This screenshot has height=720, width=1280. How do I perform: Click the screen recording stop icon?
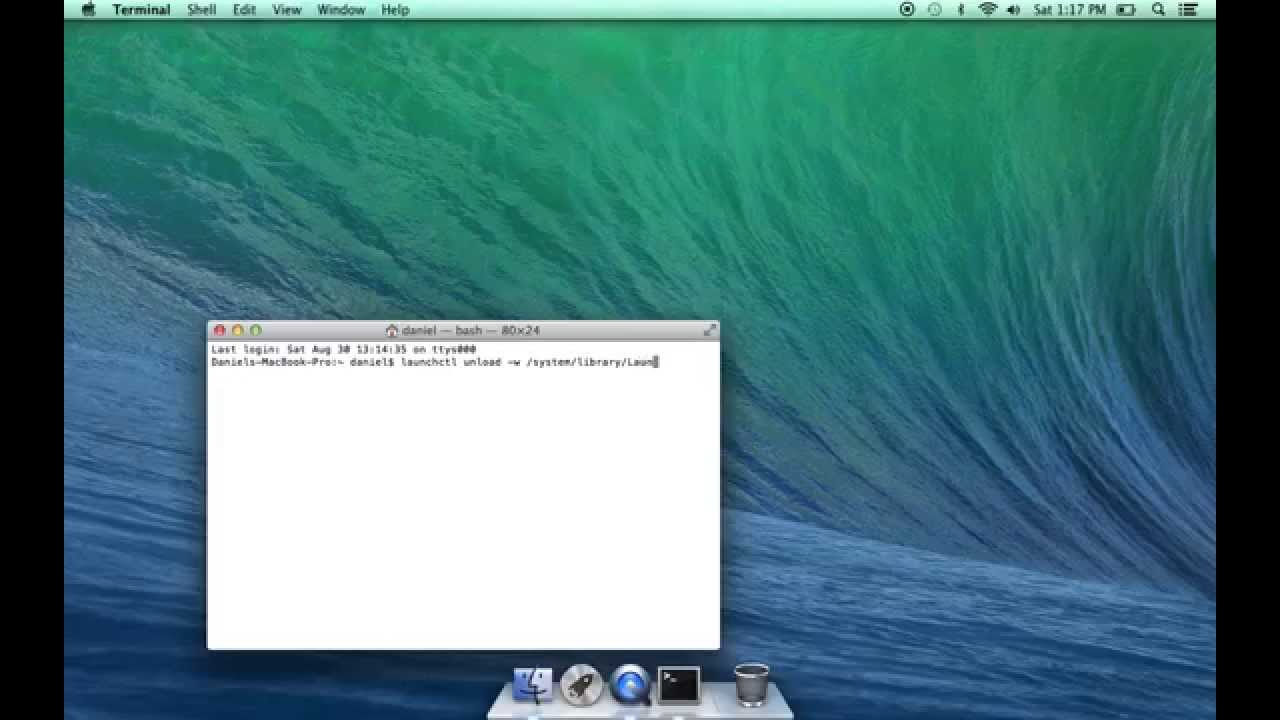[x=907, y=10]
